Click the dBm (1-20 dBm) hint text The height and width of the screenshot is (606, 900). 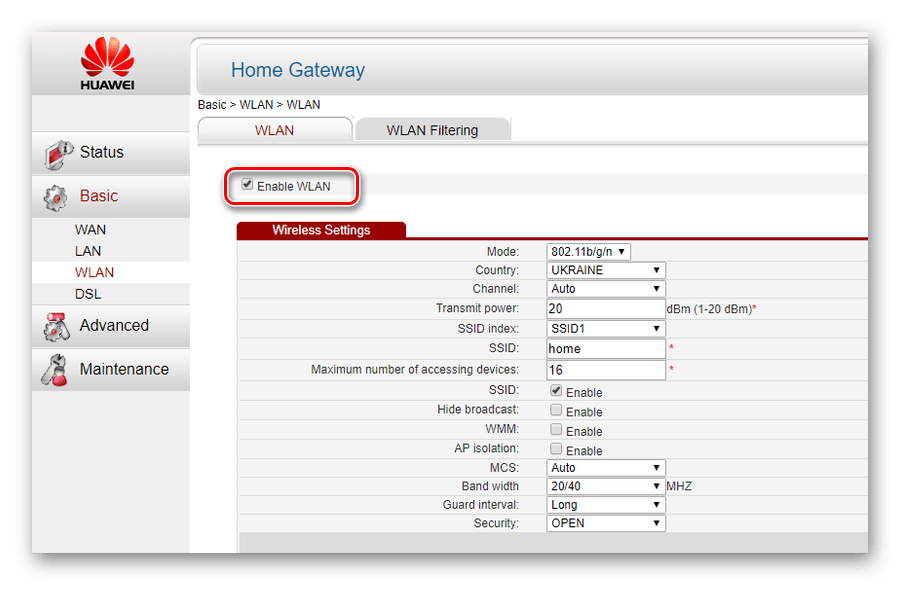click(x=709, y=309)
